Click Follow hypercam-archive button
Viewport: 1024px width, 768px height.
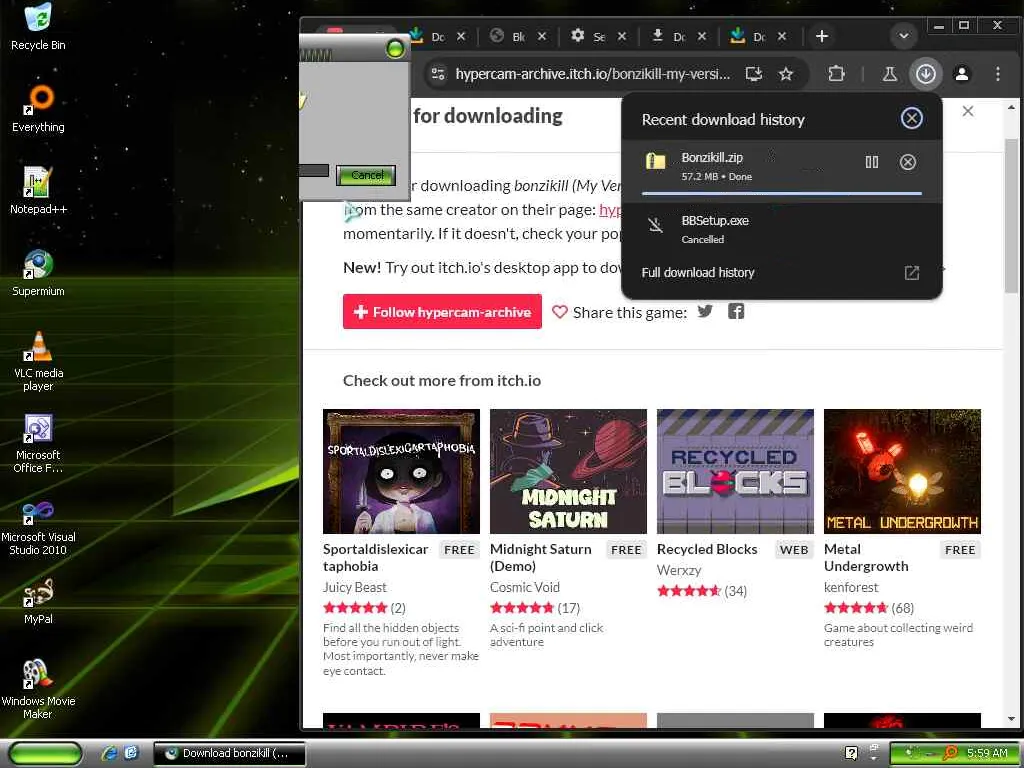point(442,312)
